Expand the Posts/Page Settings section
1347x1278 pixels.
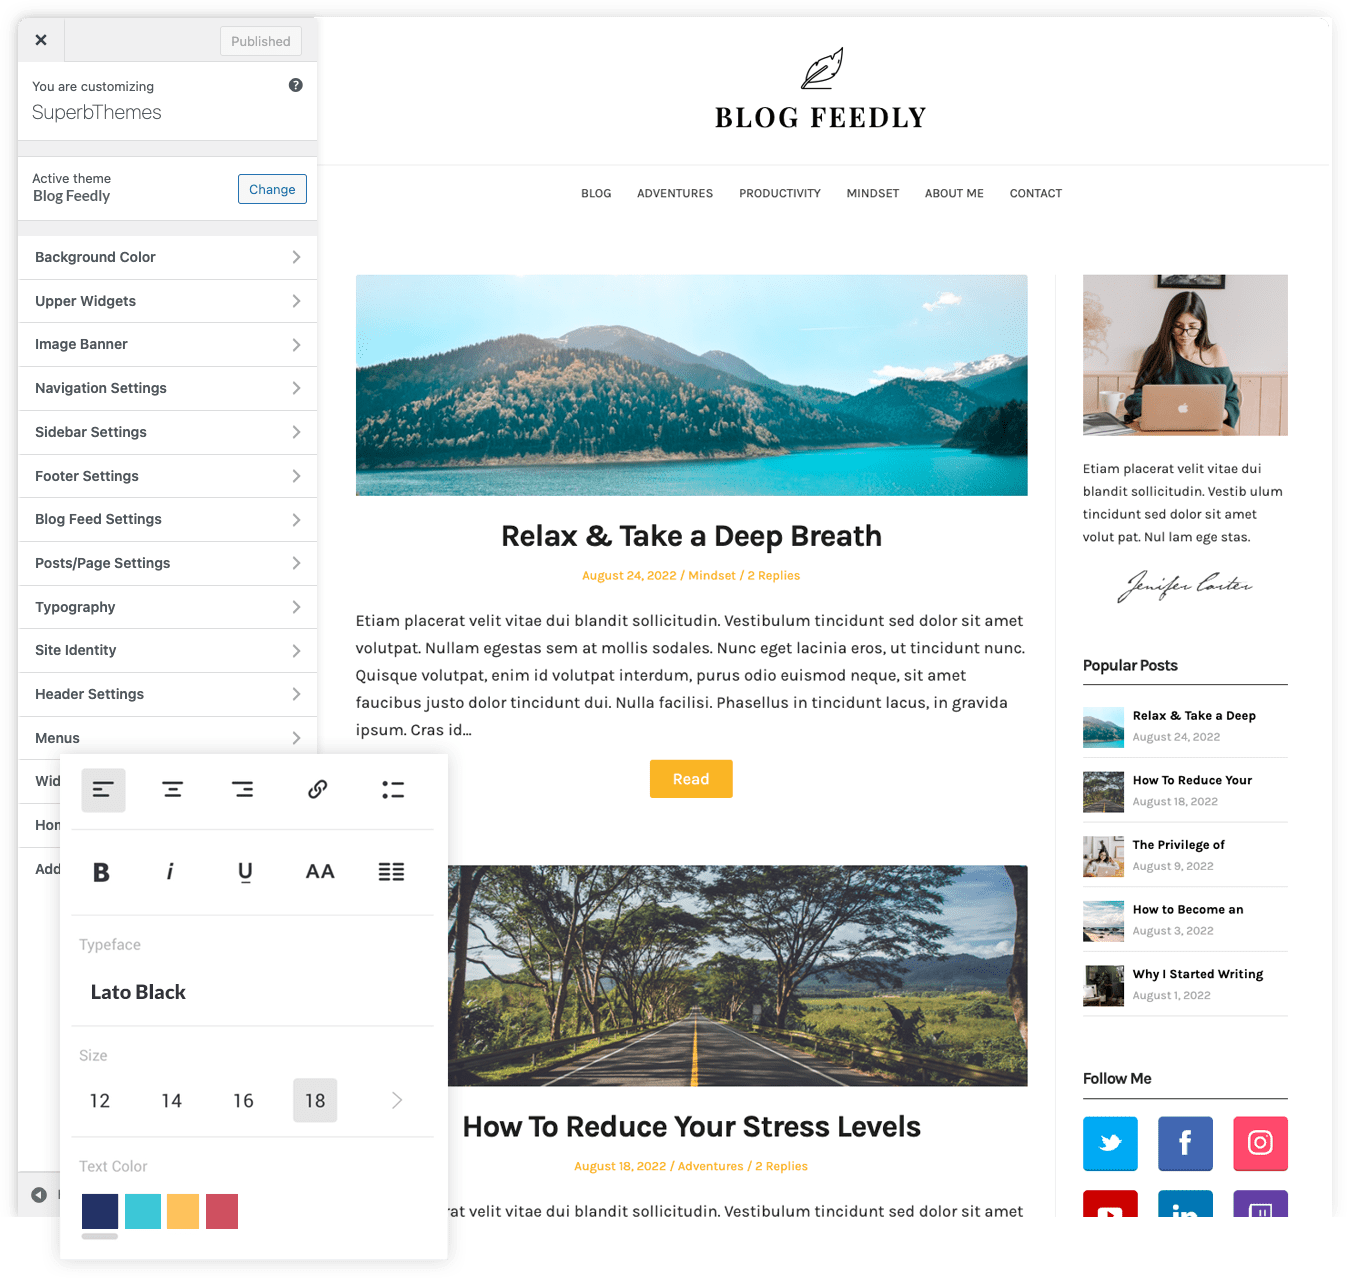point(168,563)
